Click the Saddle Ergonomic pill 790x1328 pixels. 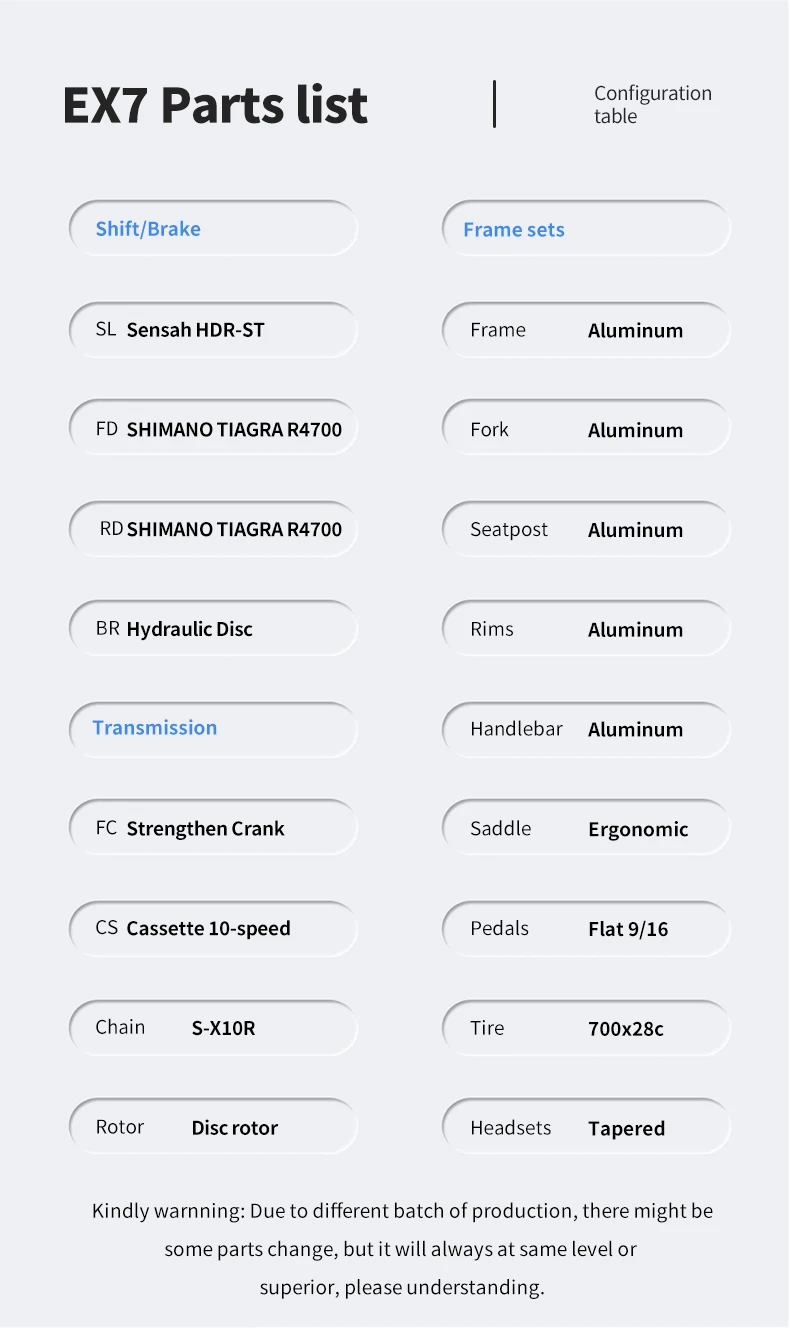pos(586,827)
